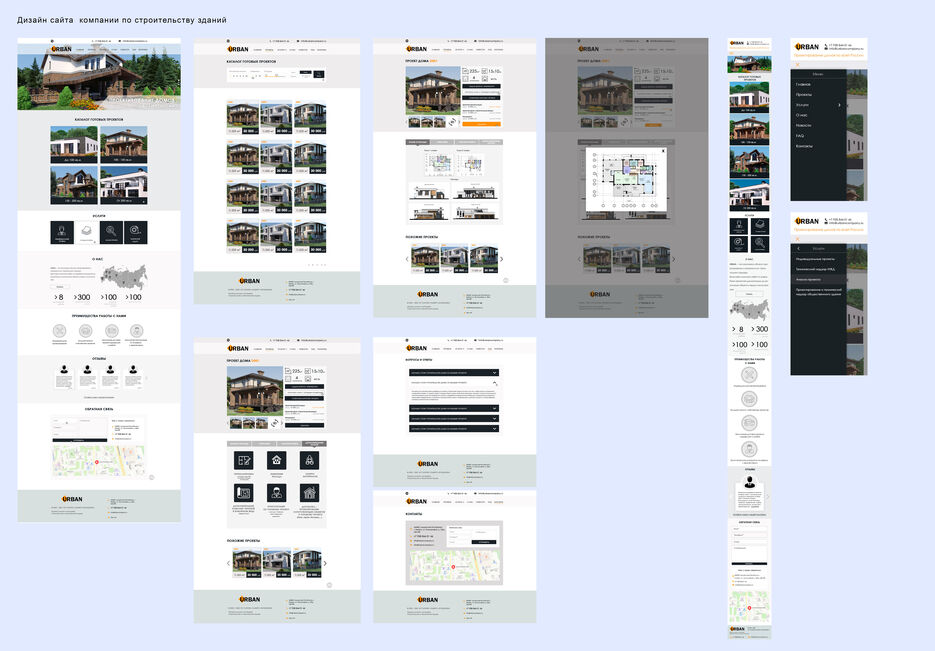Click the rolled floor-plan service icon on lower project page

click(x=243, y=493)
